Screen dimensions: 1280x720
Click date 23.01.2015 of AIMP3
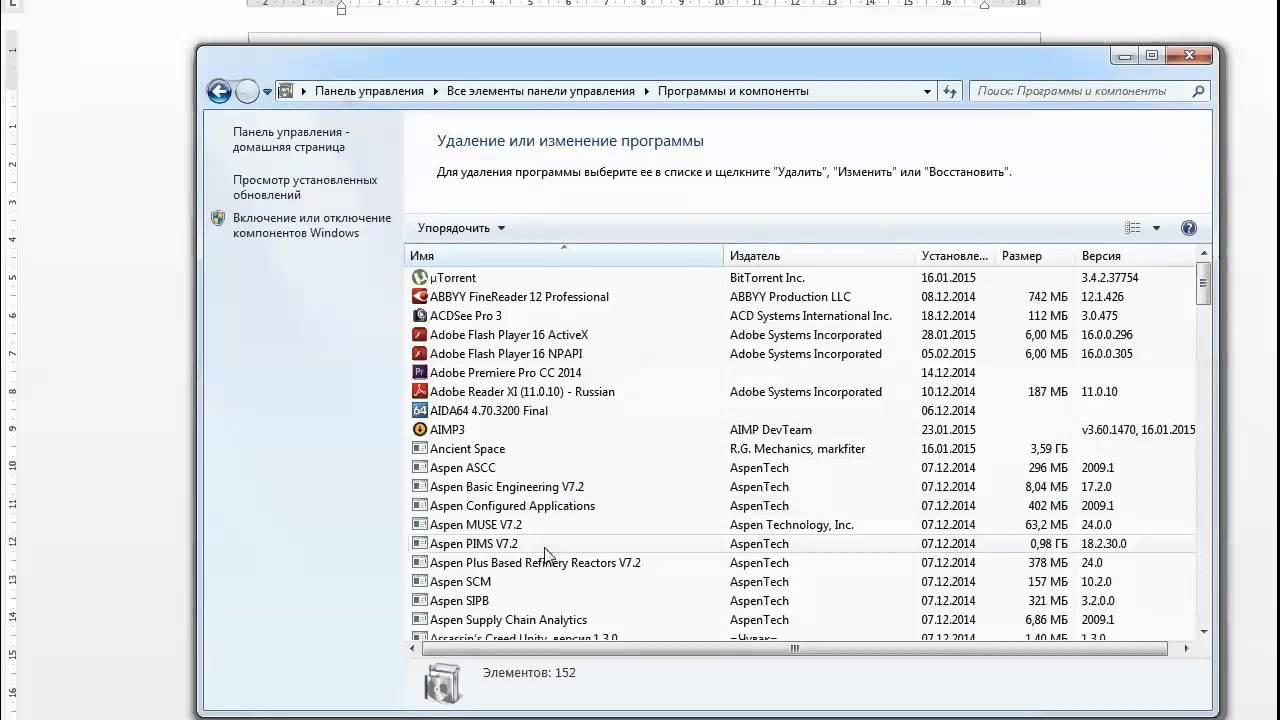[948, 429]
